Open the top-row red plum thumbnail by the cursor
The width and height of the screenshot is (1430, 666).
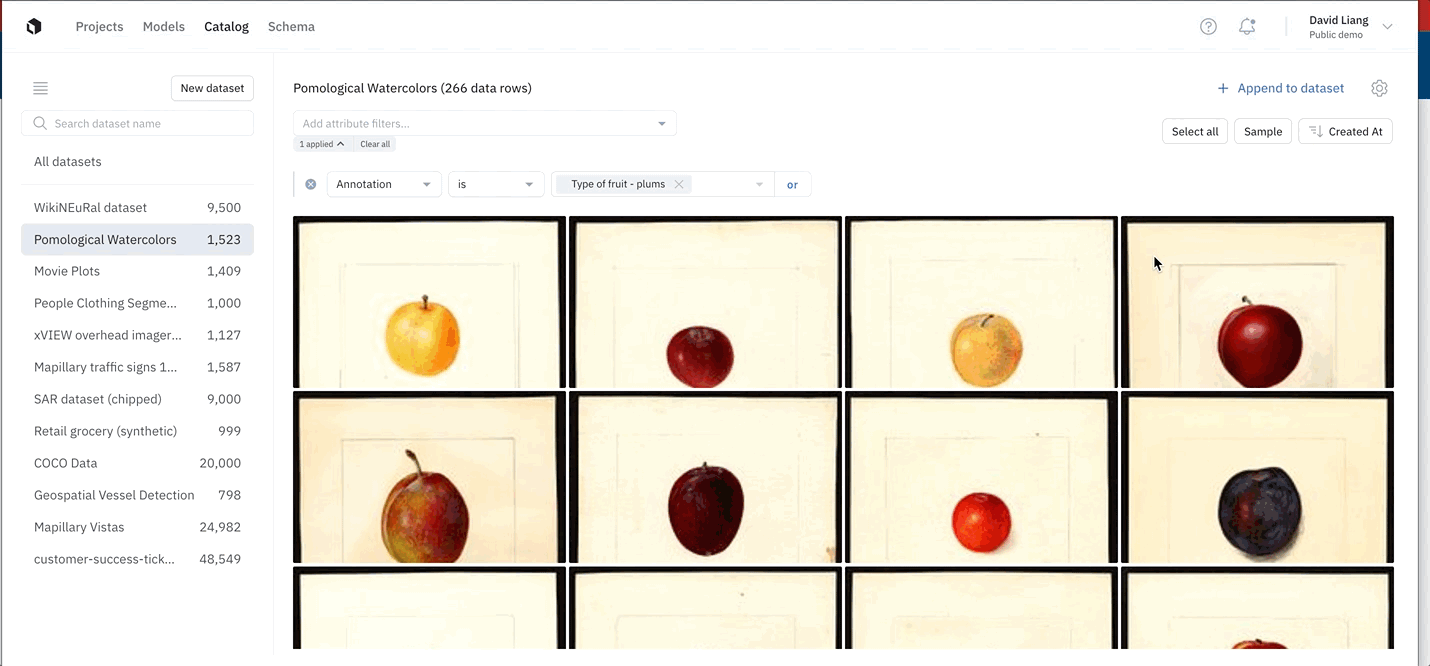pyautogui.click(x=1257, y=302)
